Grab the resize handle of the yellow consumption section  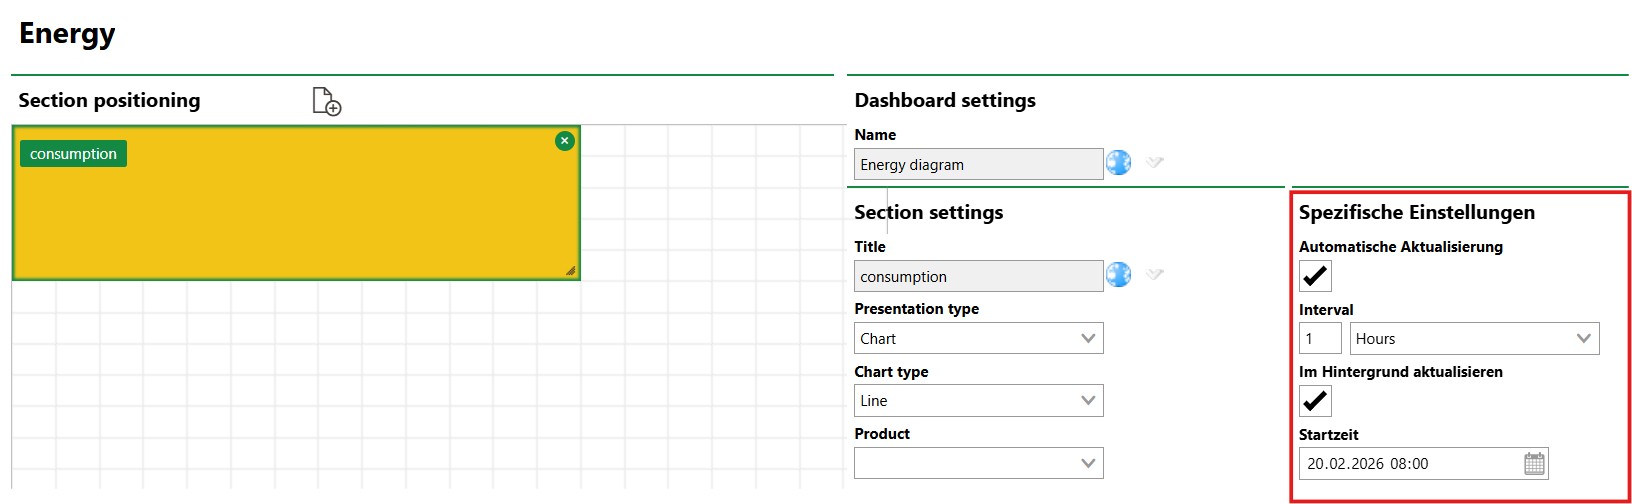pos(570,270)
